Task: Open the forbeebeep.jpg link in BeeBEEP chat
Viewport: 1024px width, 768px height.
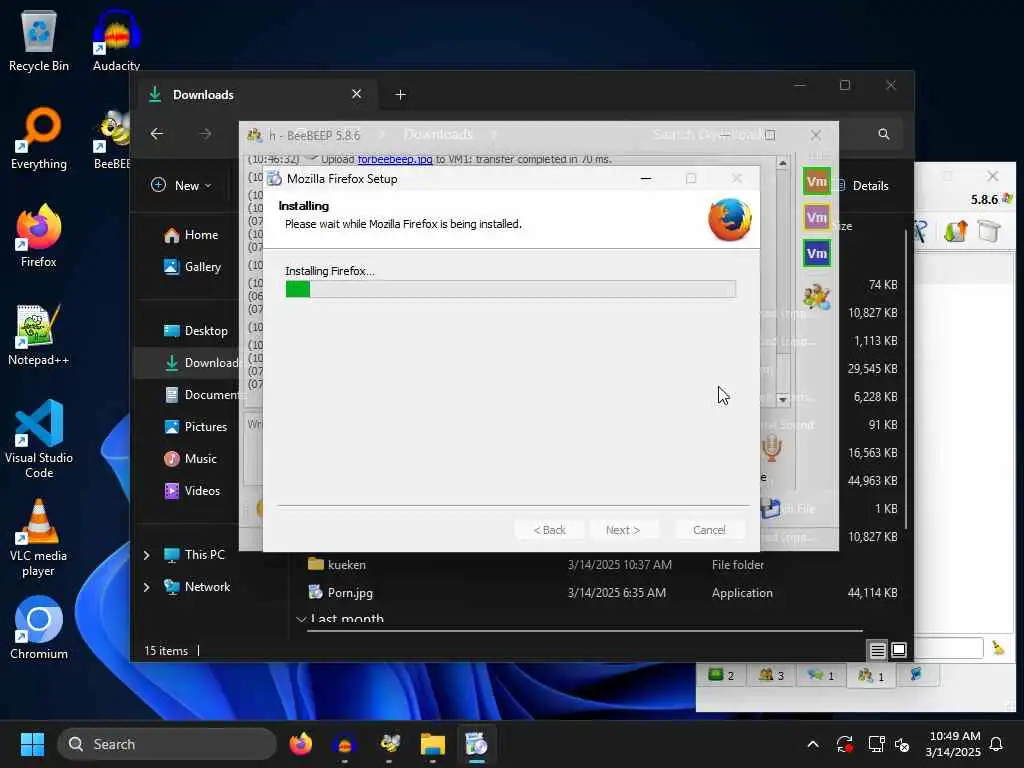Action: point(394,159)
